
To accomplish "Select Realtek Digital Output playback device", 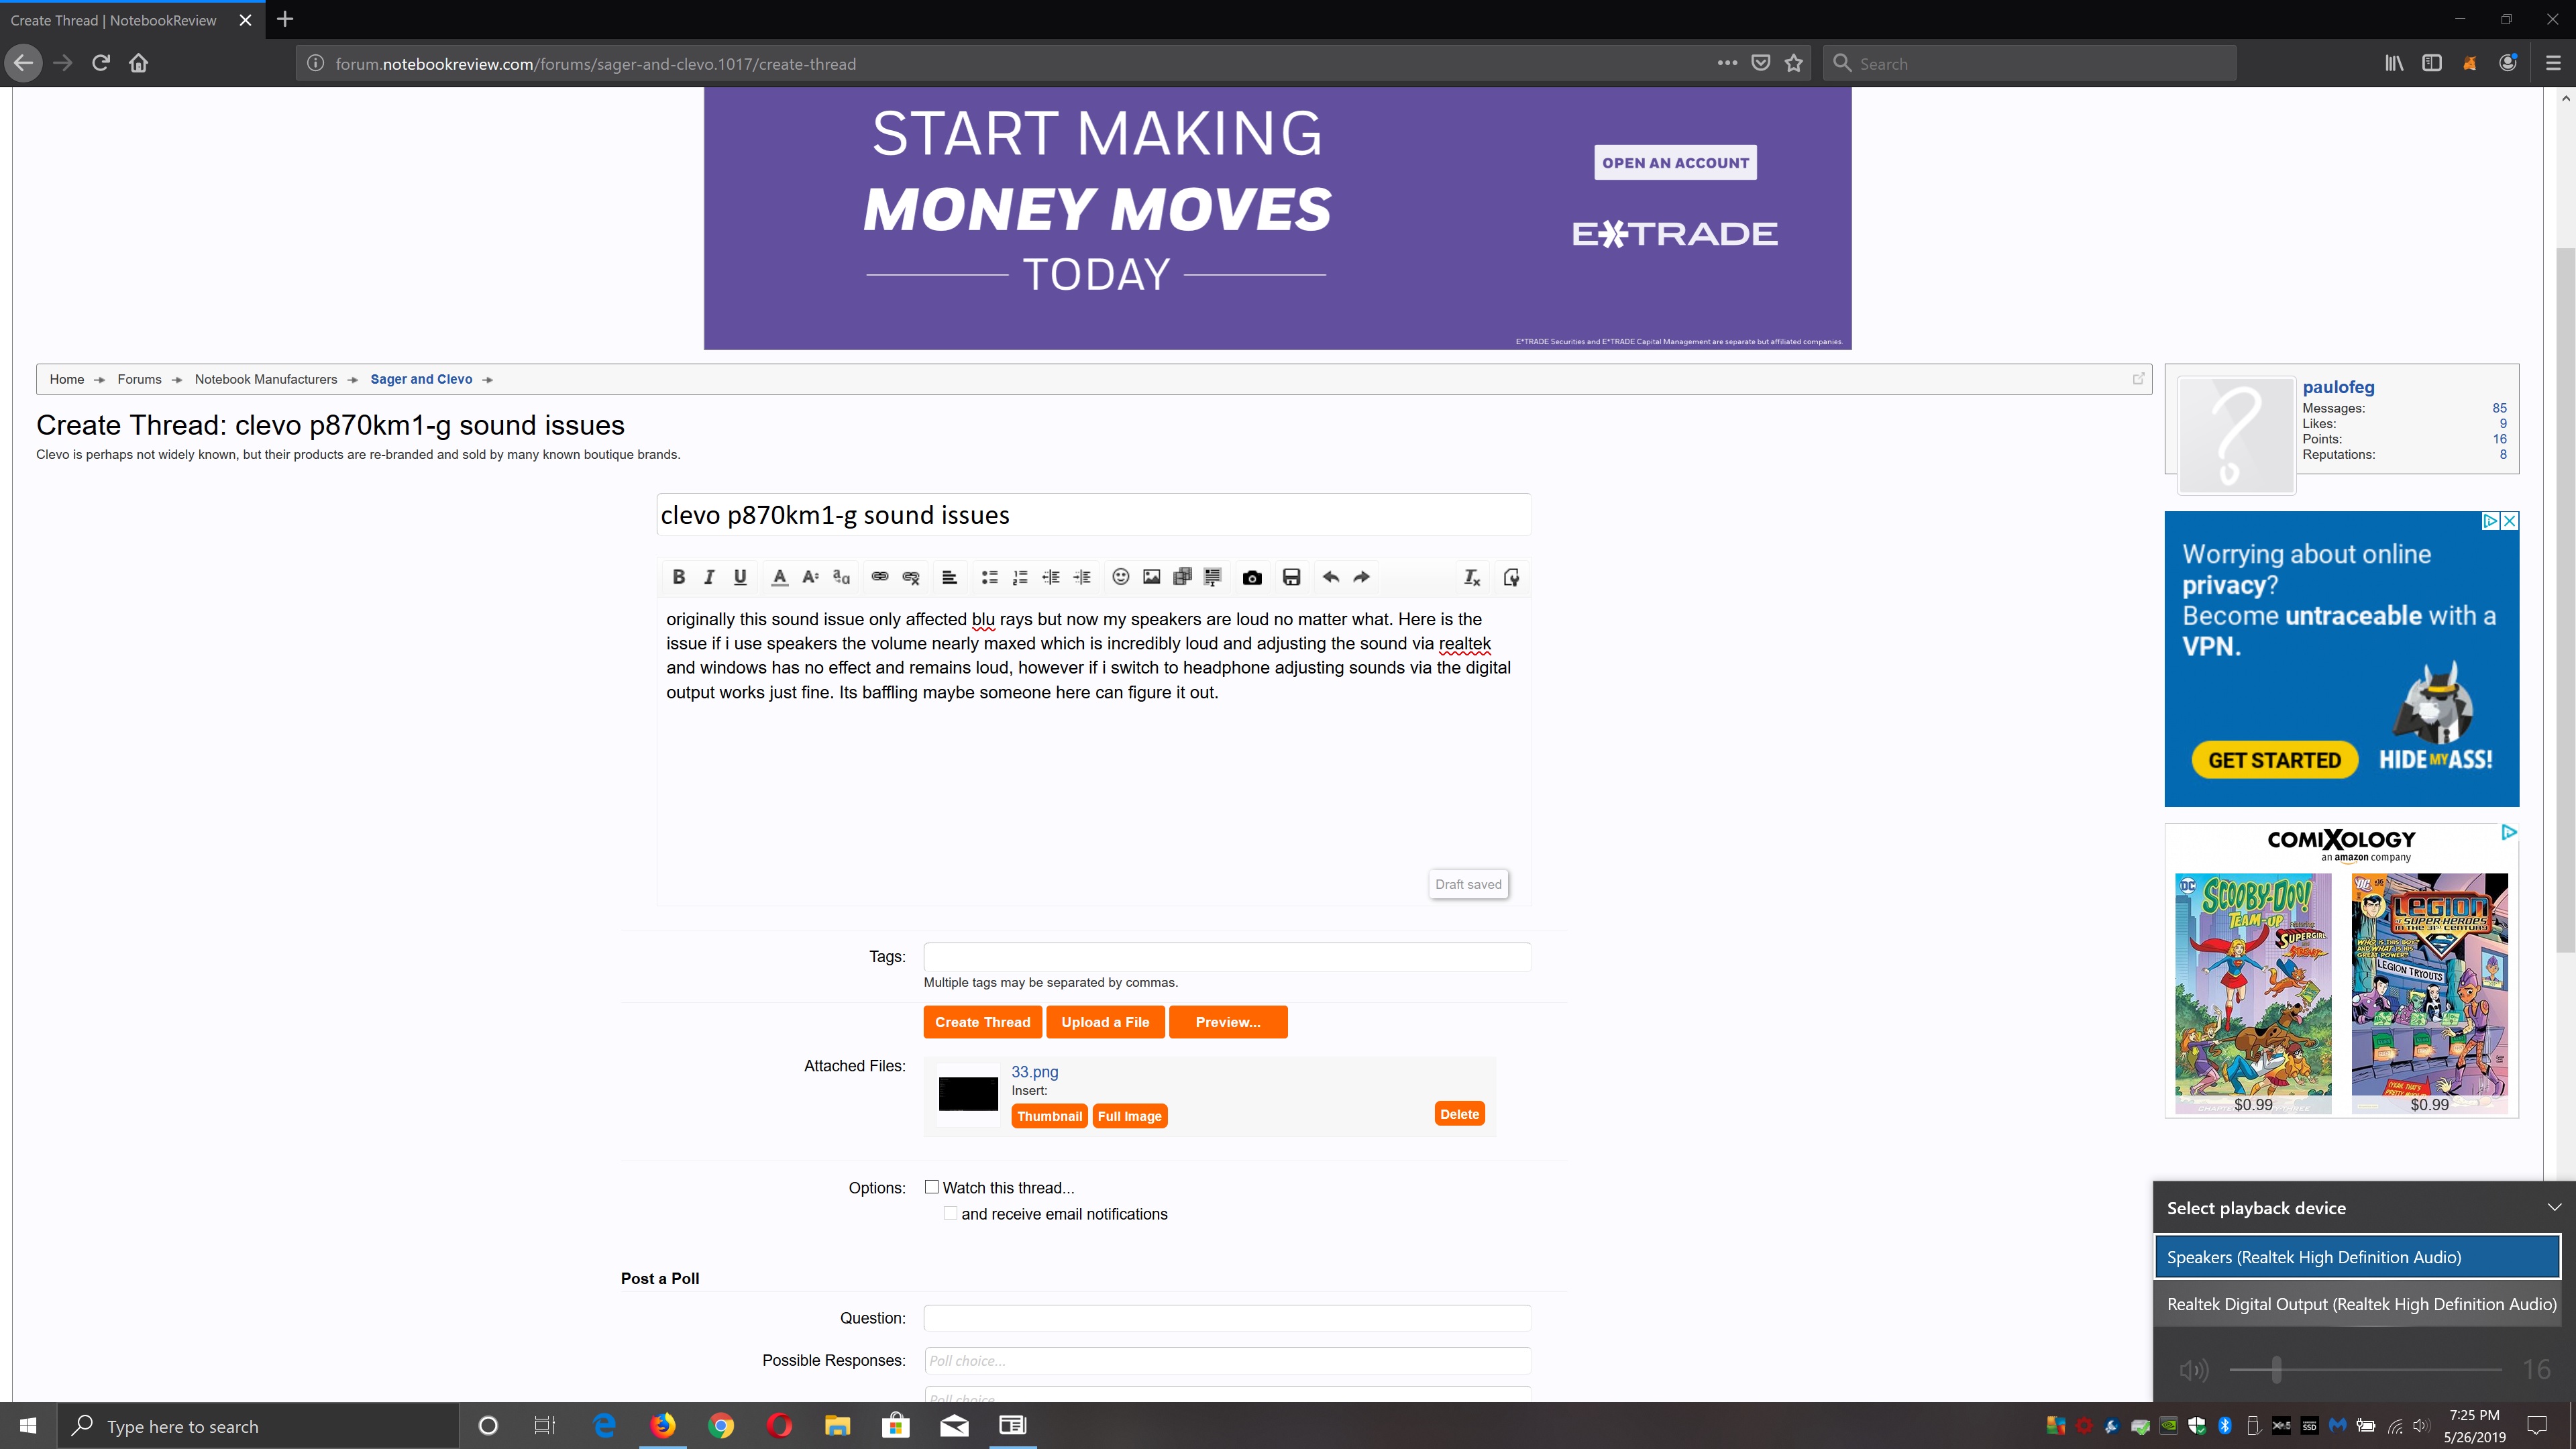I will pyautogui.click(x=2357, y=1304).
